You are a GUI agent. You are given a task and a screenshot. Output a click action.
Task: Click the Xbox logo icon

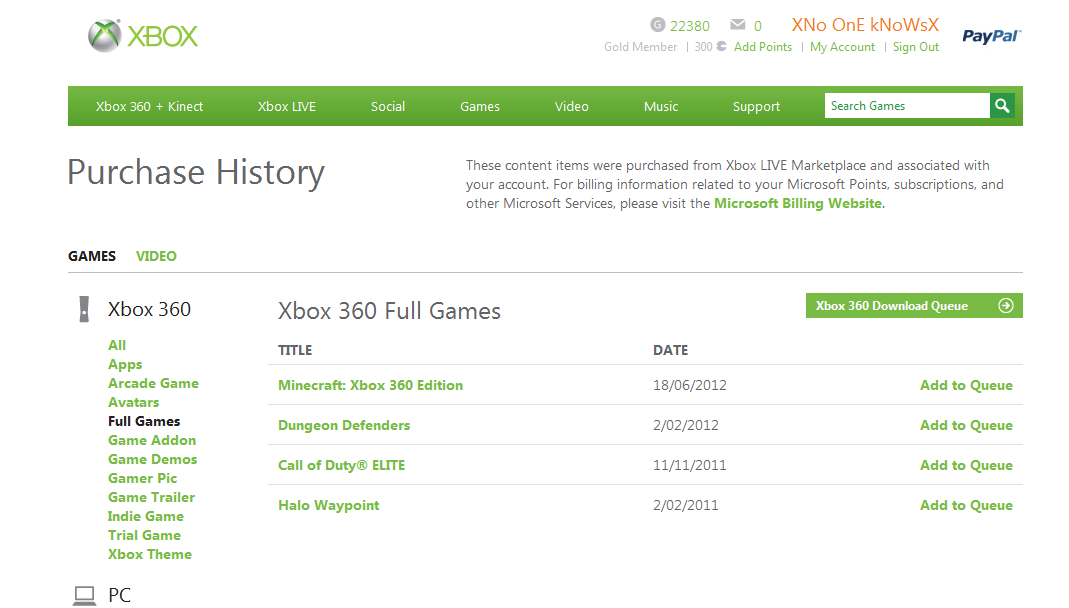pyautogui.click(x=105, y=37)
